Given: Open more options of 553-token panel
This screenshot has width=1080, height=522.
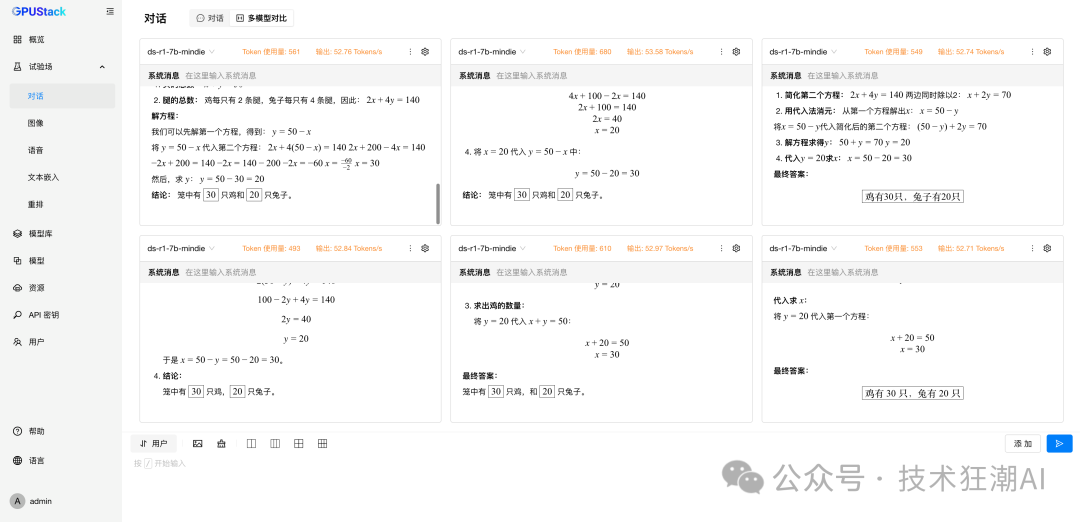Looking at the screenshot, I should [x=1033, y=248].
